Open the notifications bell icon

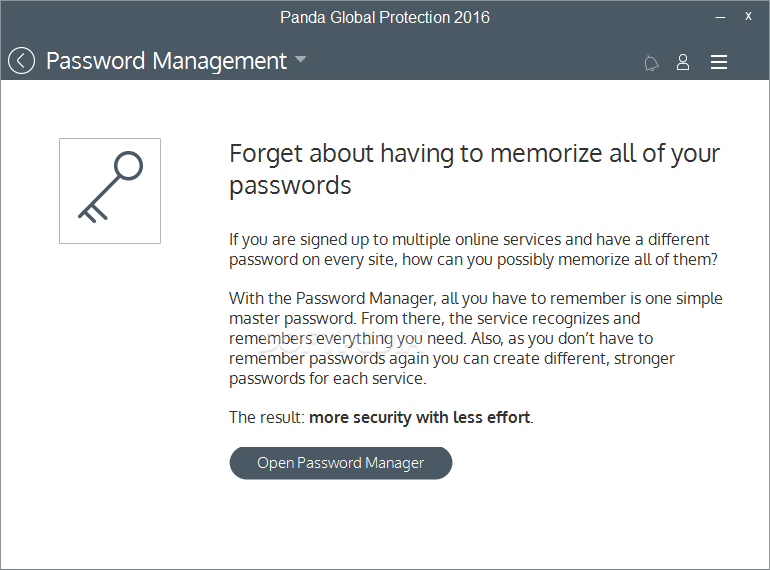coord(651,63)
